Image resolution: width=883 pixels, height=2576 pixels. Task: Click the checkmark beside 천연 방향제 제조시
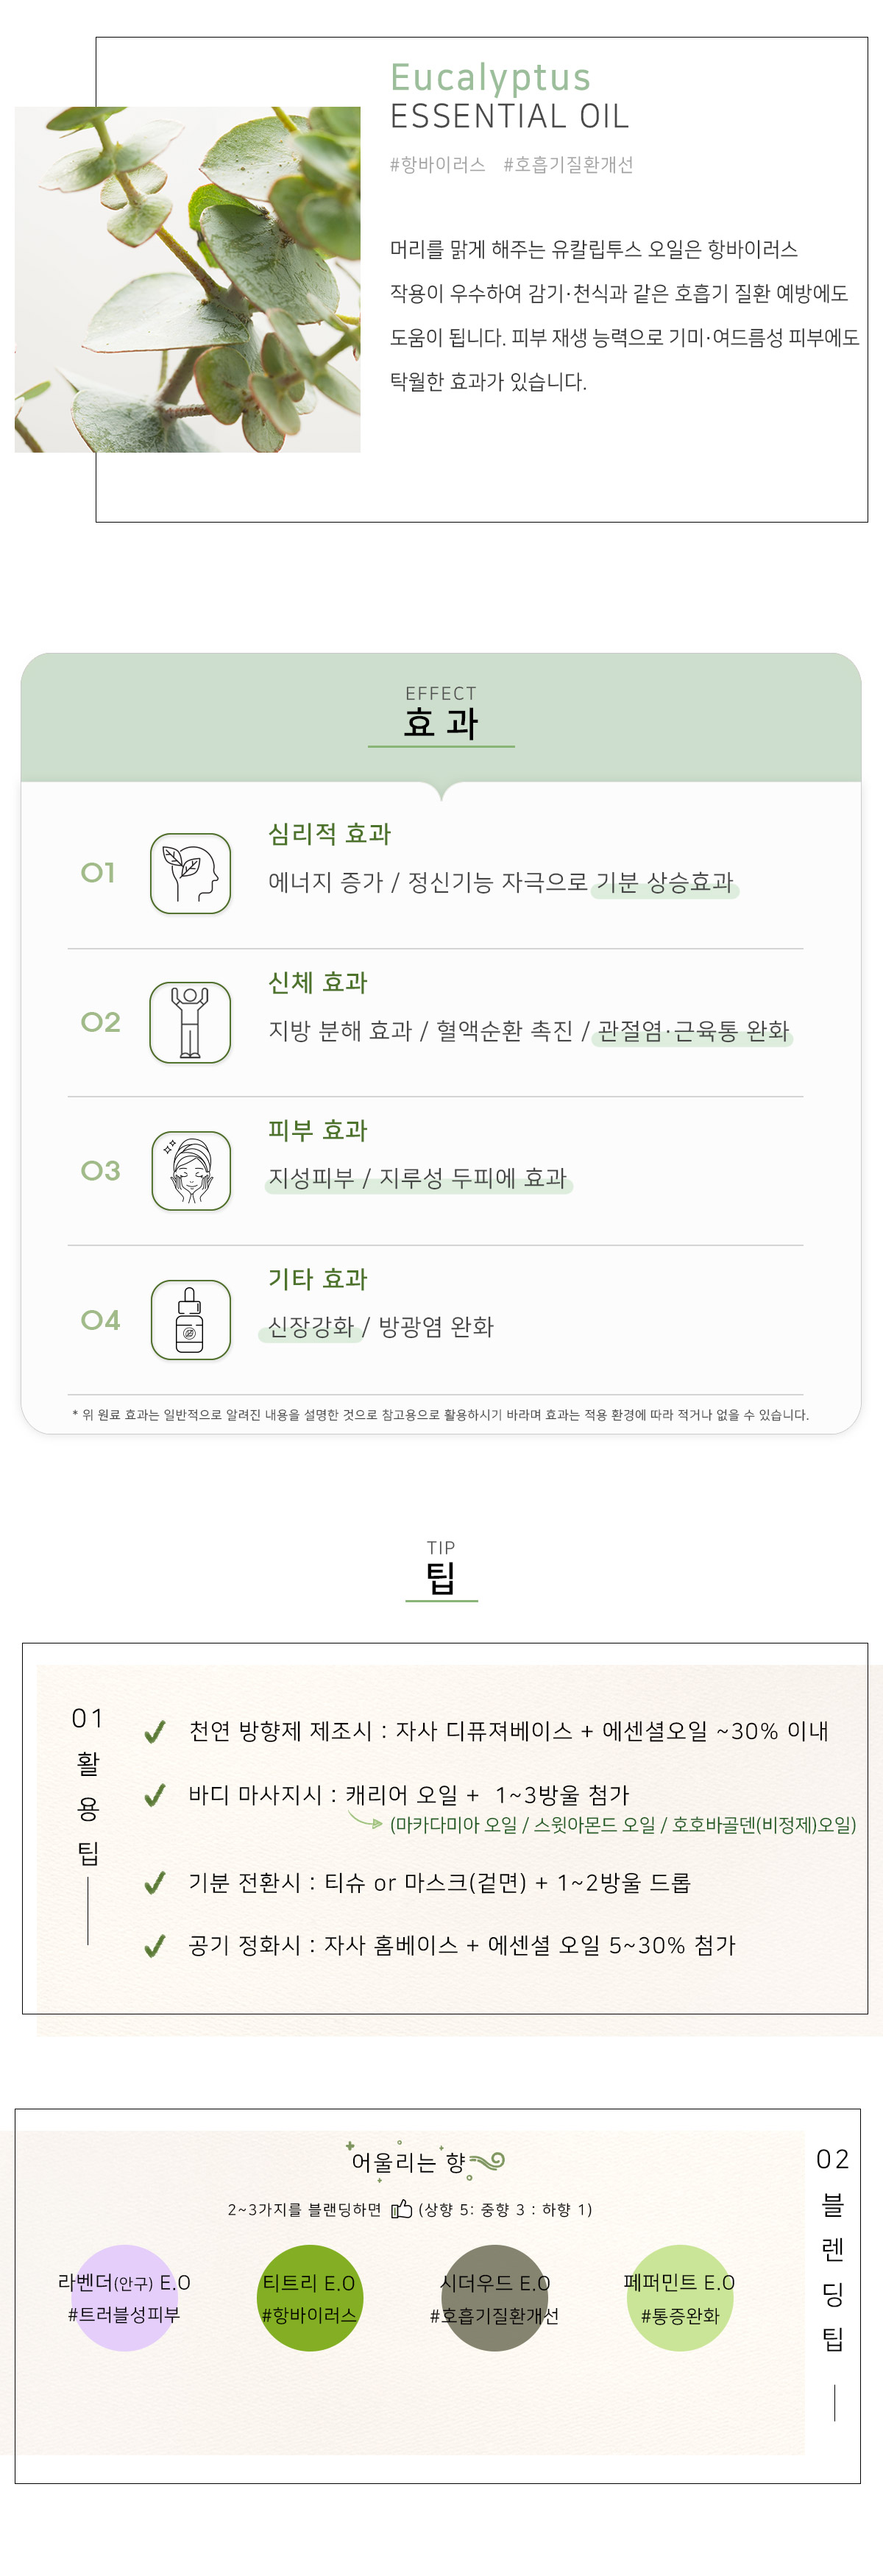154,1731
